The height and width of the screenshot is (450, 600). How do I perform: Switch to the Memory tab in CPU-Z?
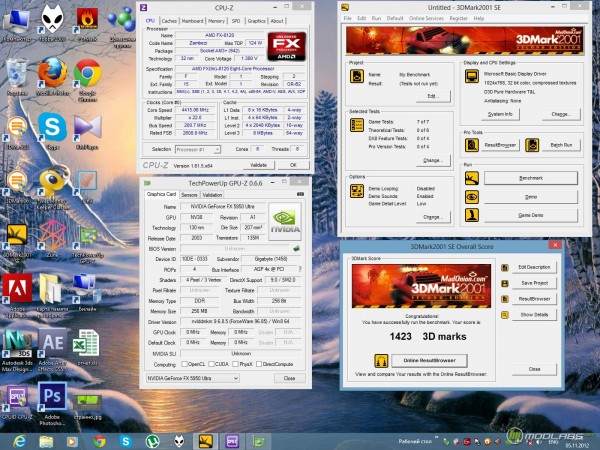pyautogui.click(x=216, y=21)
